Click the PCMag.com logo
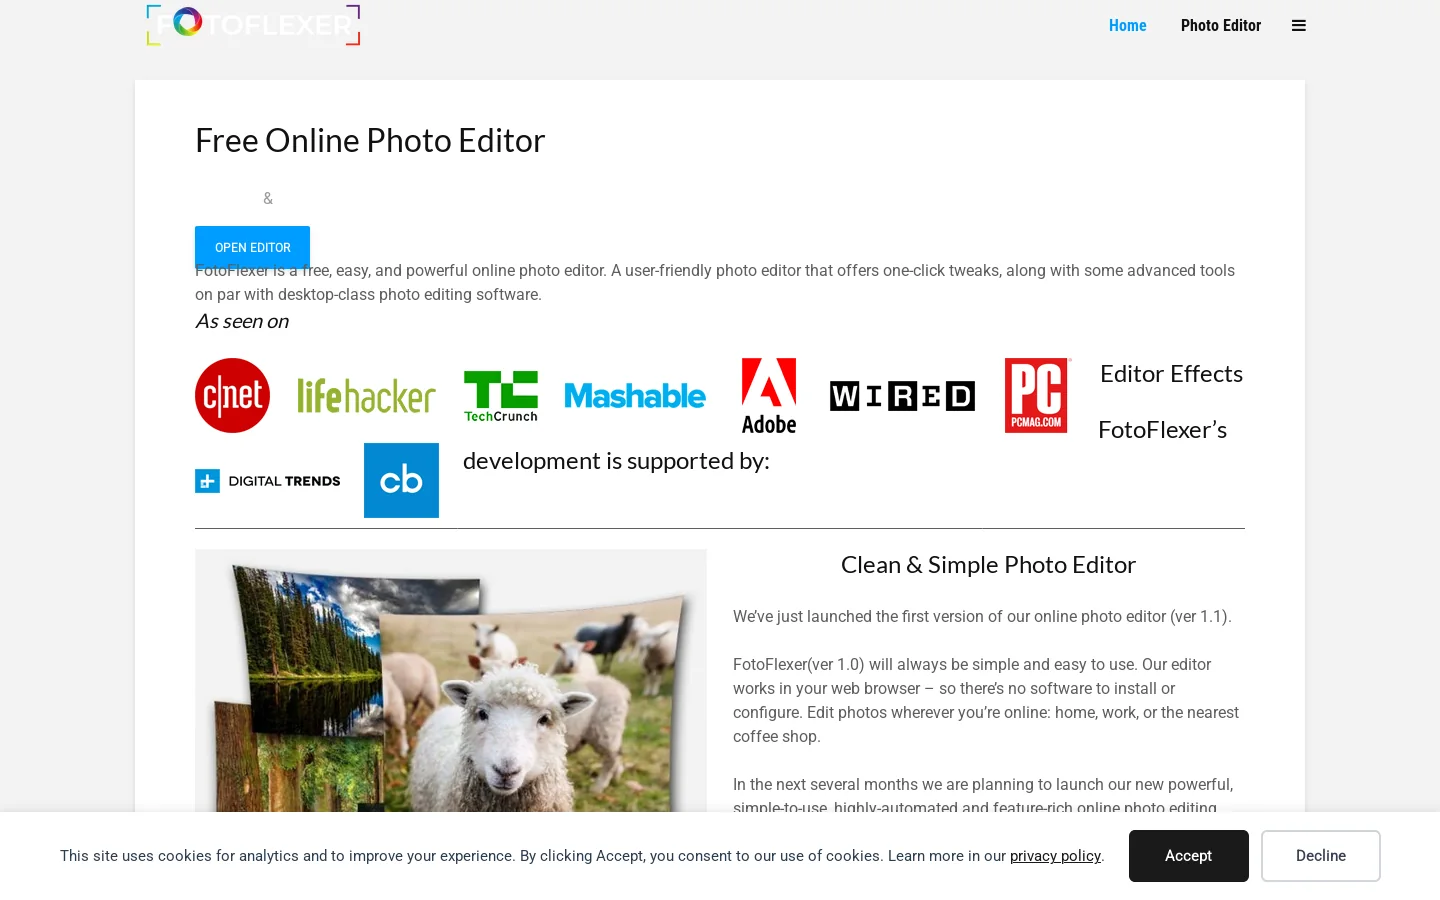 click(x=1037, y=396)
